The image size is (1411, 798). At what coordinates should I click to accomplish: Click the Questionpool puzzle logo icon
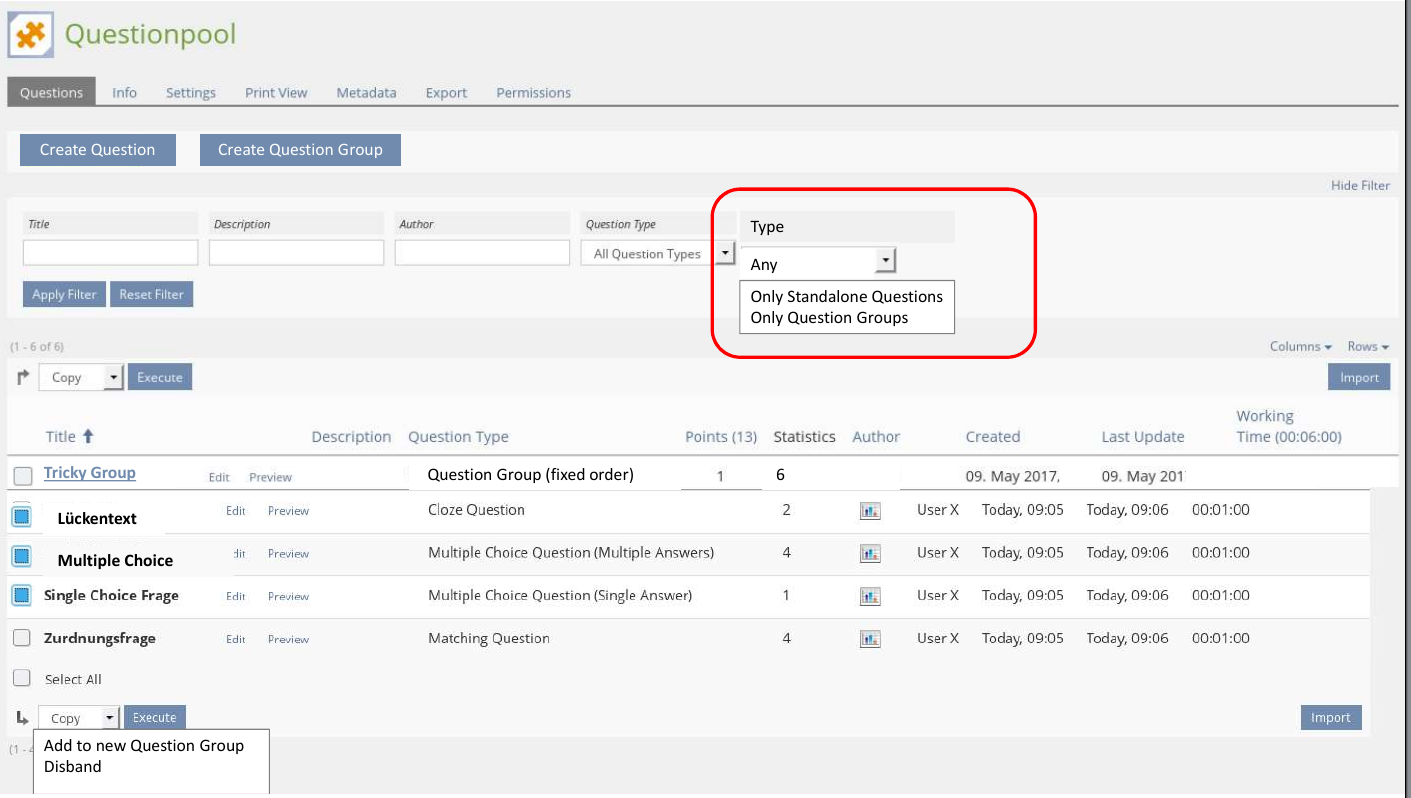31,35
